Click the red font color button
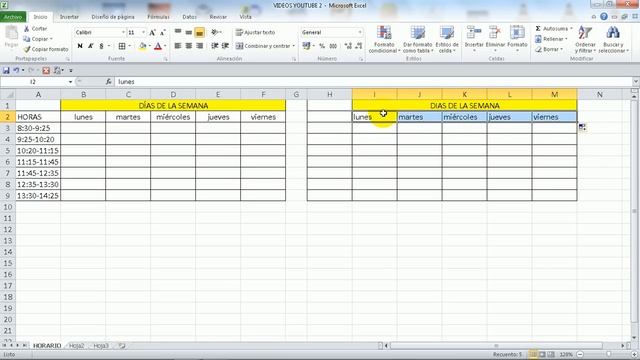Screen dimensions: 640x360 (x=158, y=46)
